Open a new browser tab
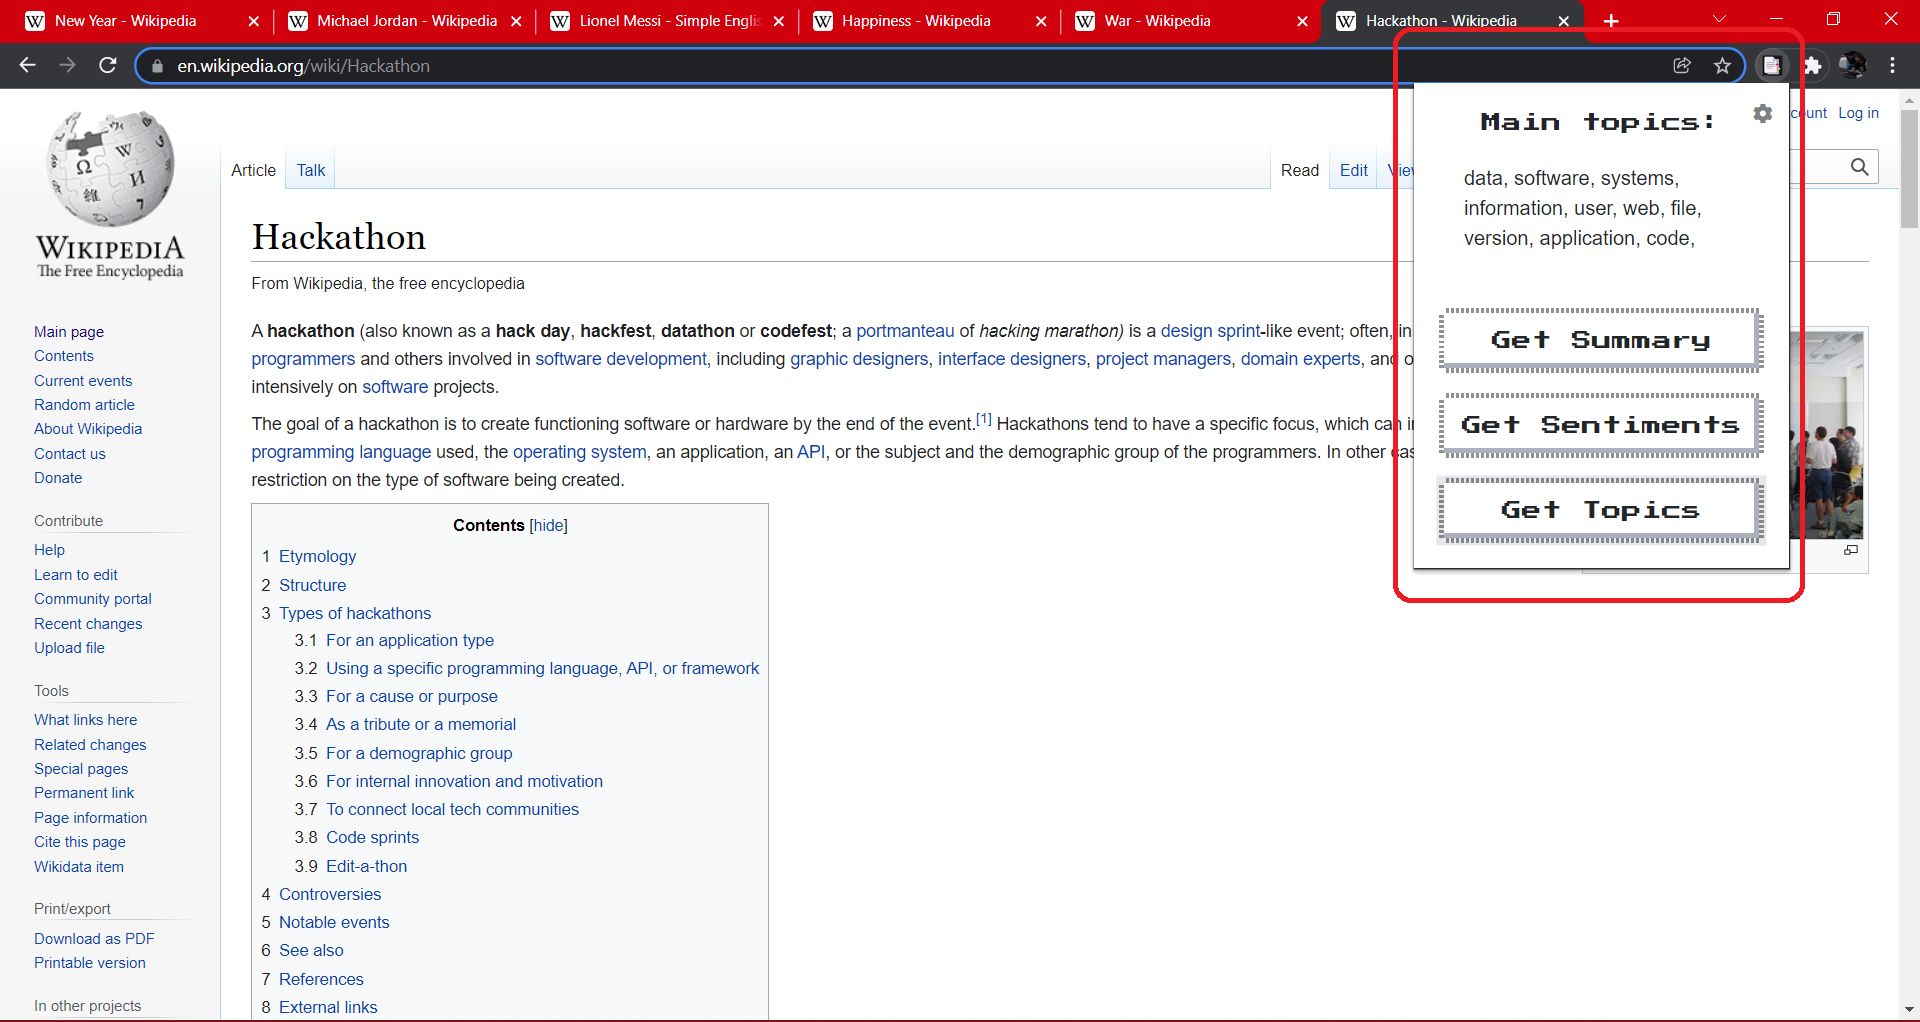The height and width of the screenshot is (1022, 1920). tap(1611, 21)
